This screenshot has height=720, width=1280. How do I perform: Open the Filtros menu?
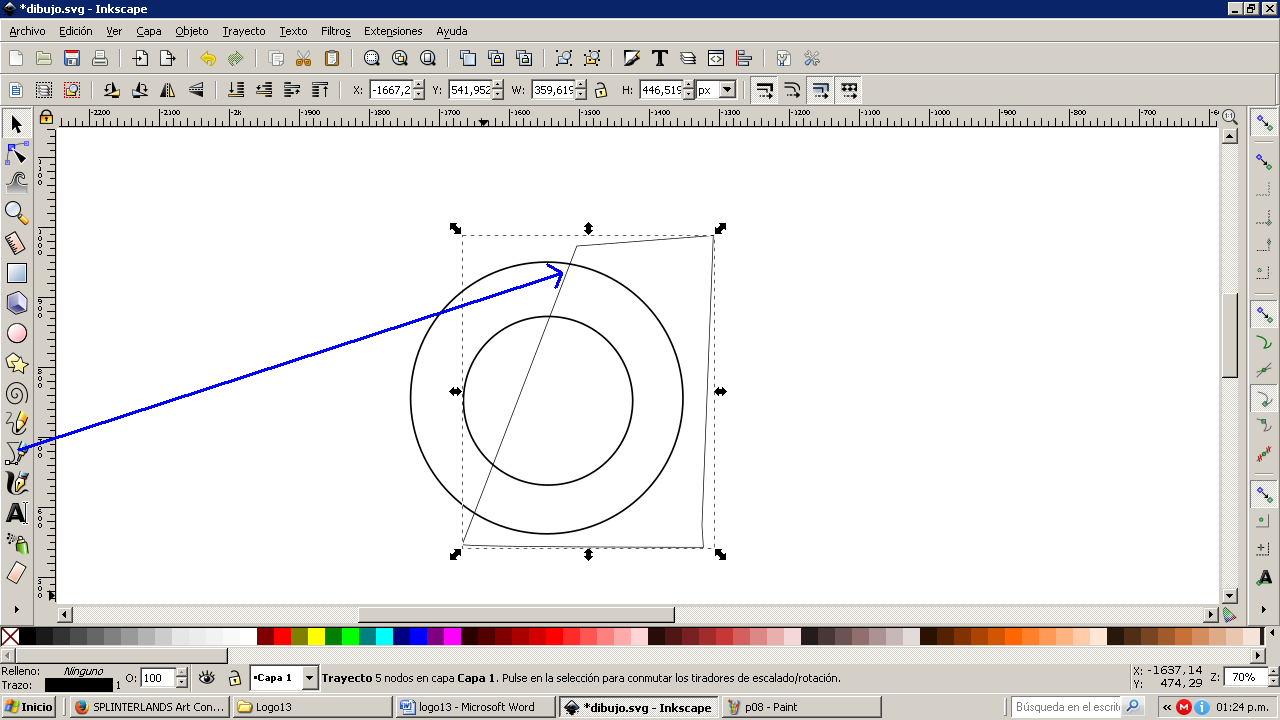coord(335,31)
